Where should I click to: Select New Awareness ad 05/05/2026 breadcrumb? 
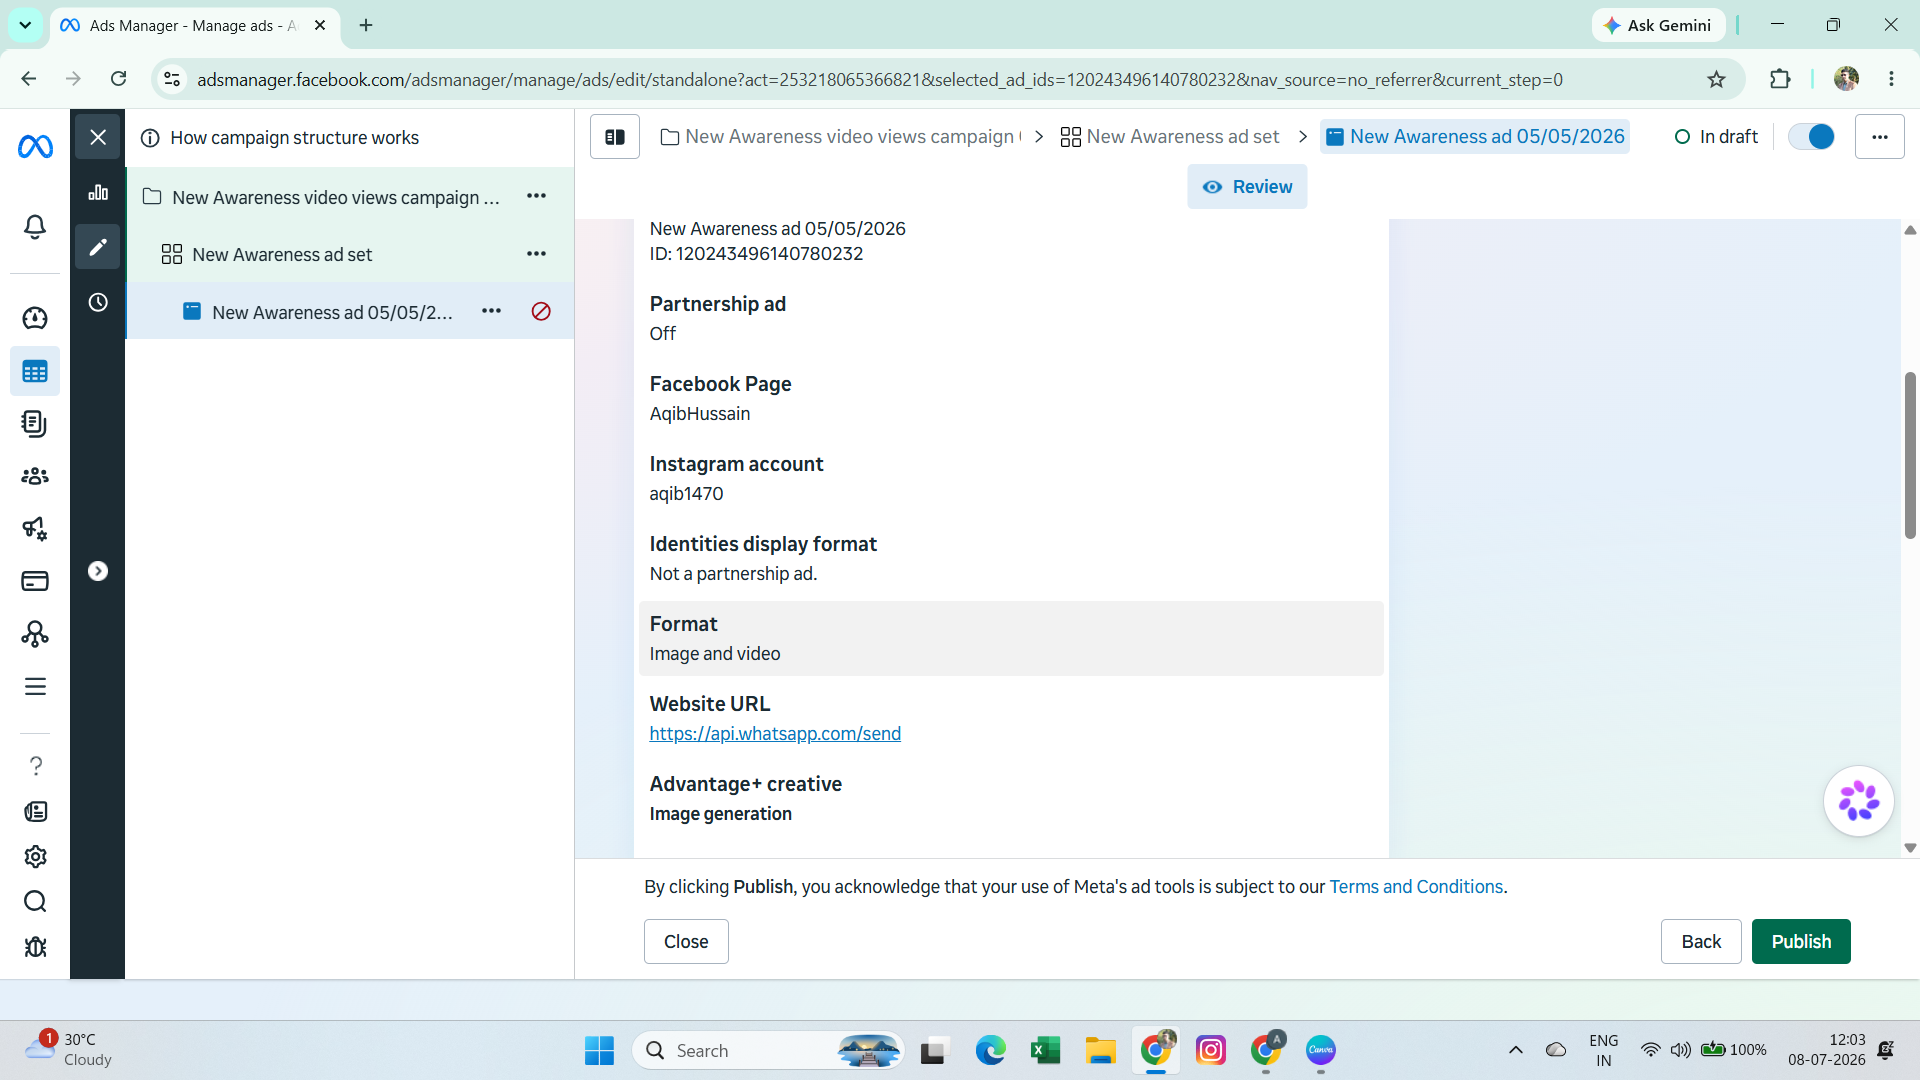point(1475,137)
